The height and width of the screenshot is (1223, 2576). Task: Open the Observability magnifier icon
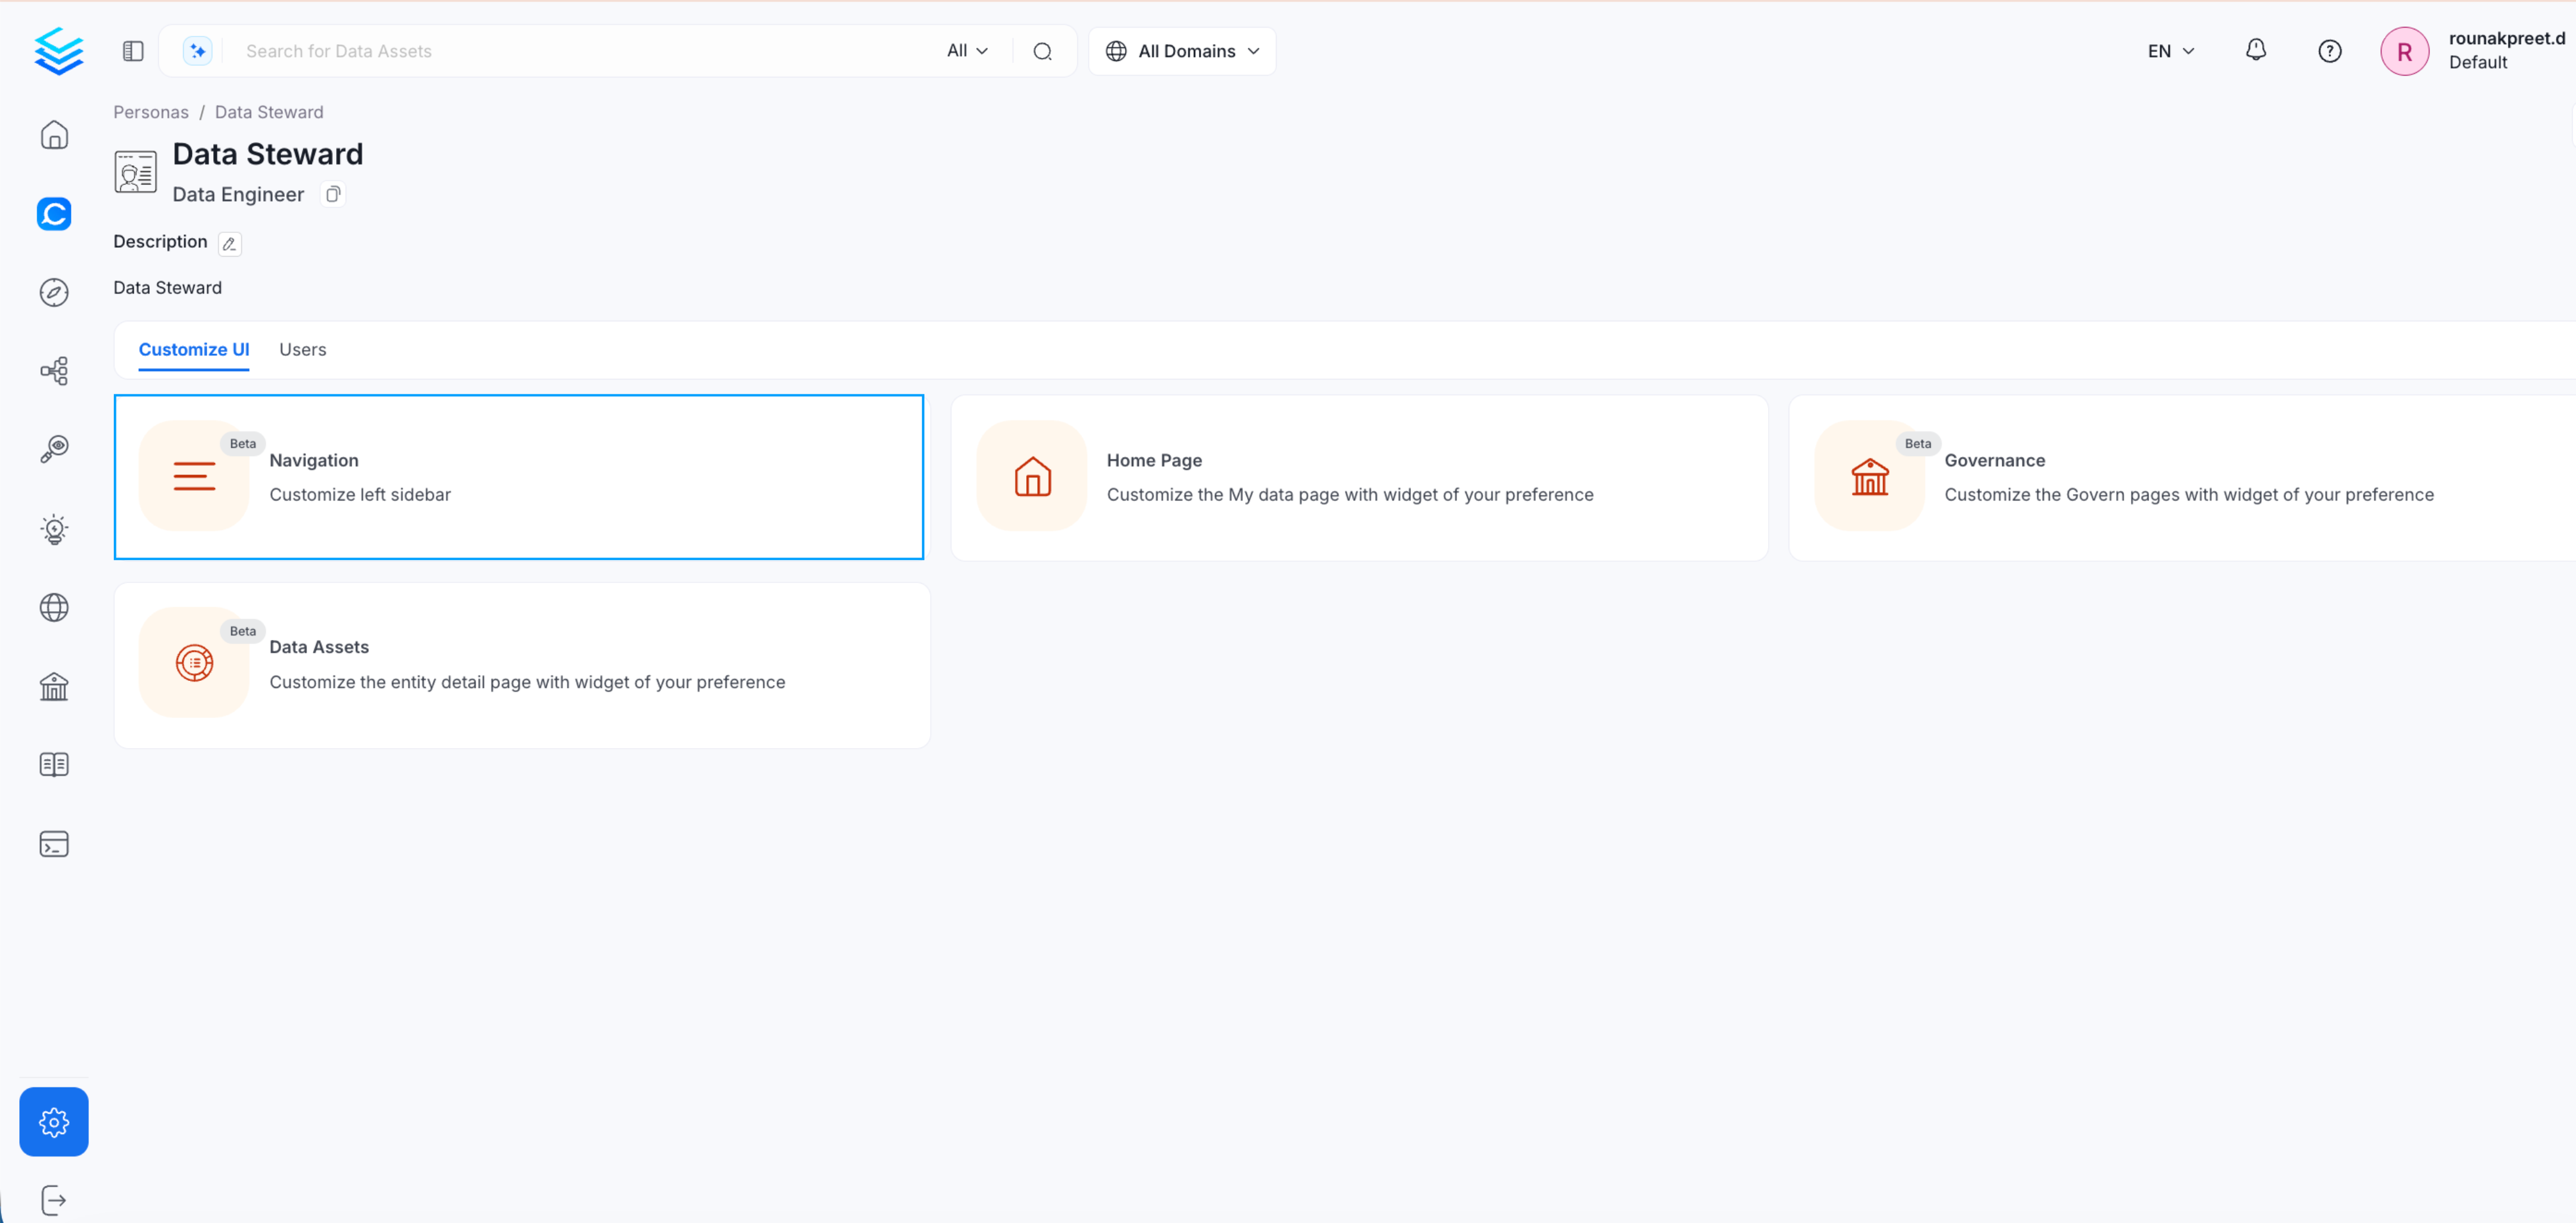point(54,448)
